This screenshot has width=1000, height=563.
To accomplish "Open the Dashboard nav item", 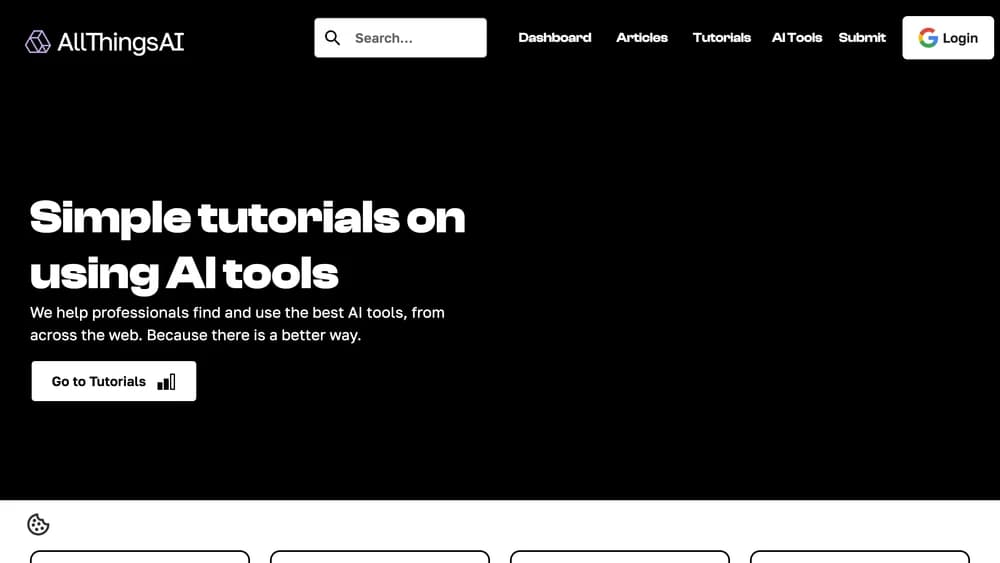I will pos(555,38).
